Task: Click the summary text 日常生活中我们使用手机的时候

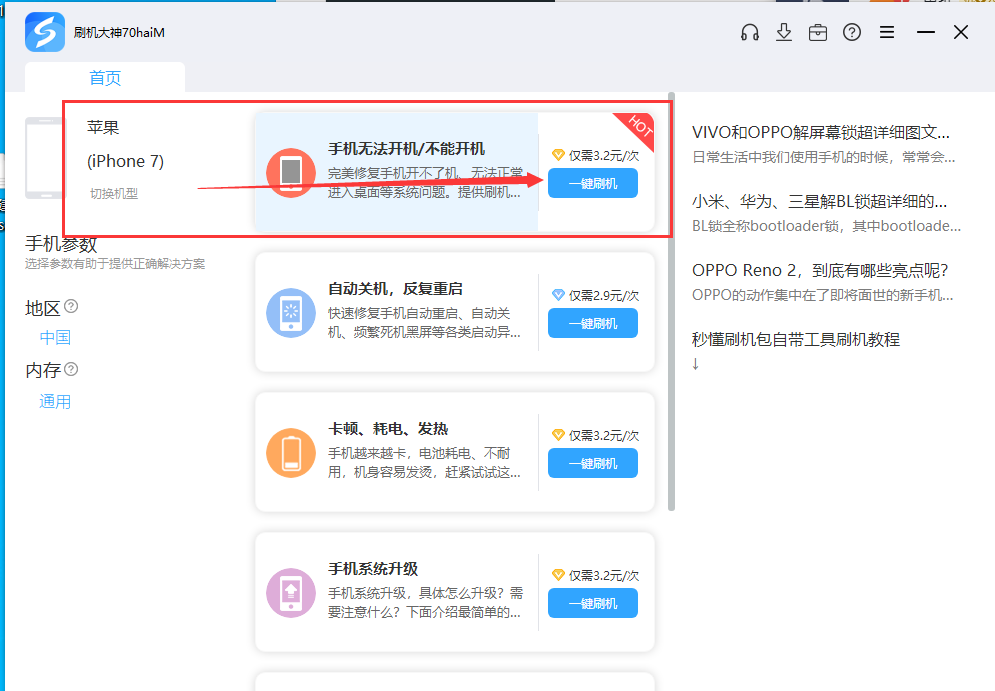Action: click(823, 157)
